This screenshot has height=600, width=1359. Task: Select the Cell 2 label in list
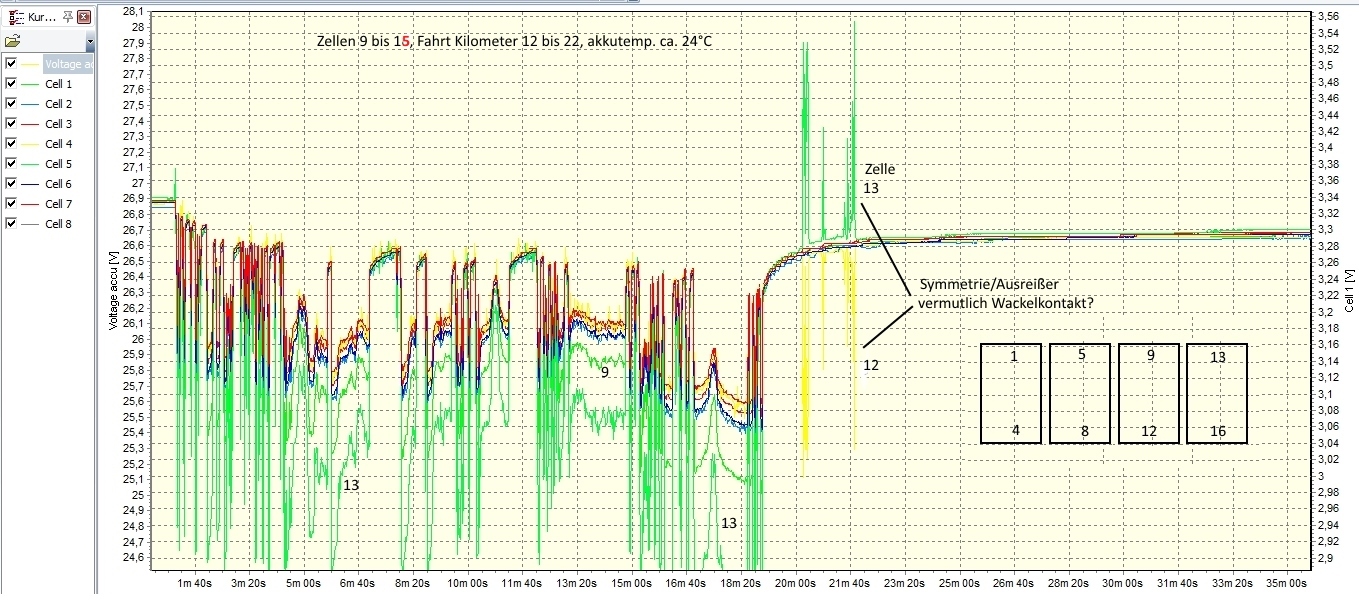click(x=59, y=104)
